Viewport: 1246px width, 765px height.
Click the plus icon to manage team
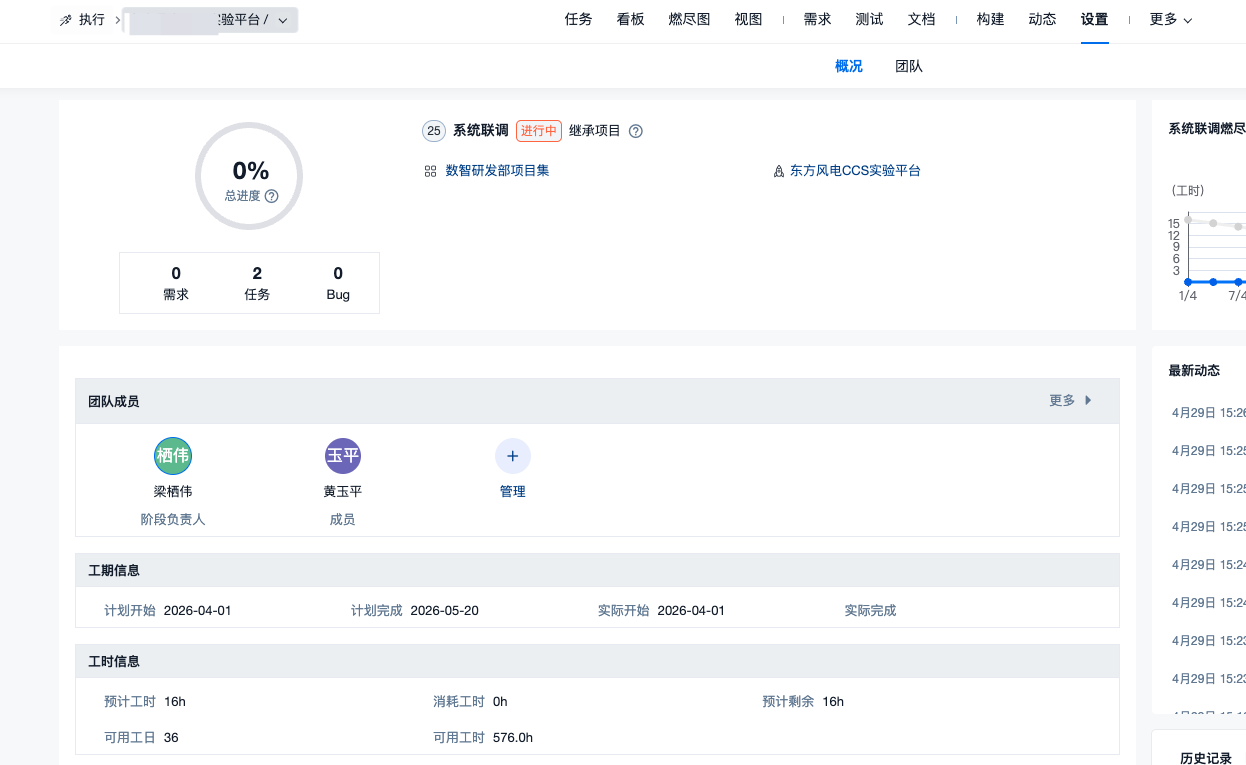(513, 456)
